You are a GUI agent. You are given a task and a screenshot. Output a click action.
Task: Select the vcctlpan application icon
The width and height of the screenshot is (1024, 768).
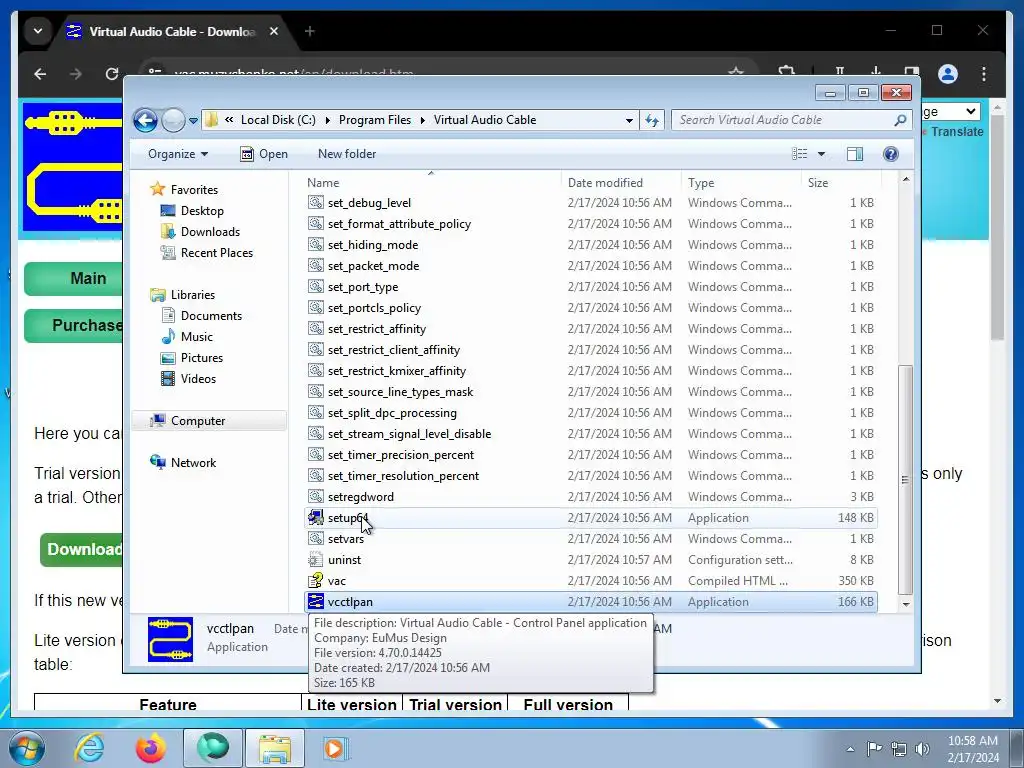(x=315, y=601)
